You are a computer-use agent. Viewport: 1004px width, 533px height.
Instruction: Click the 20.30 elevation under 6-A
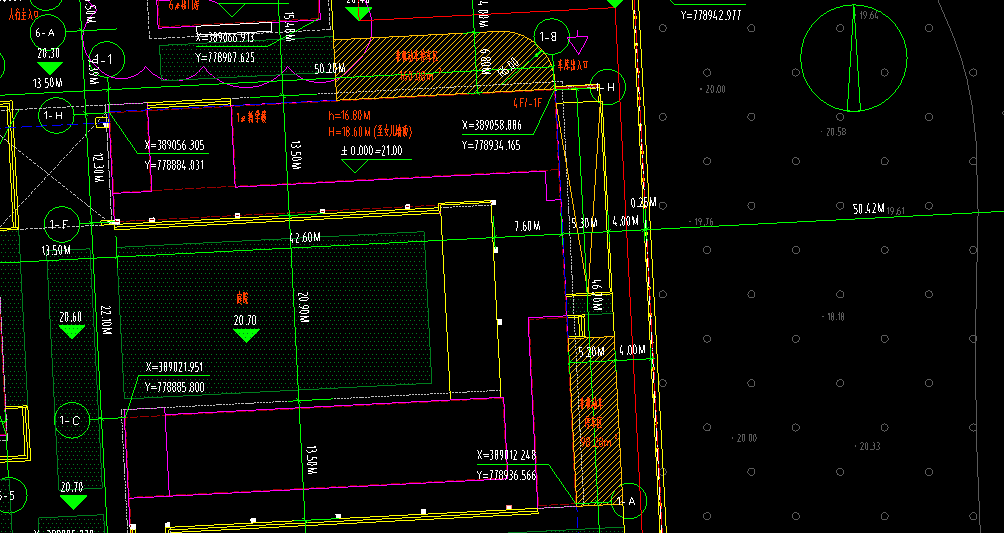pyautogui.click(x=48, y=54)
